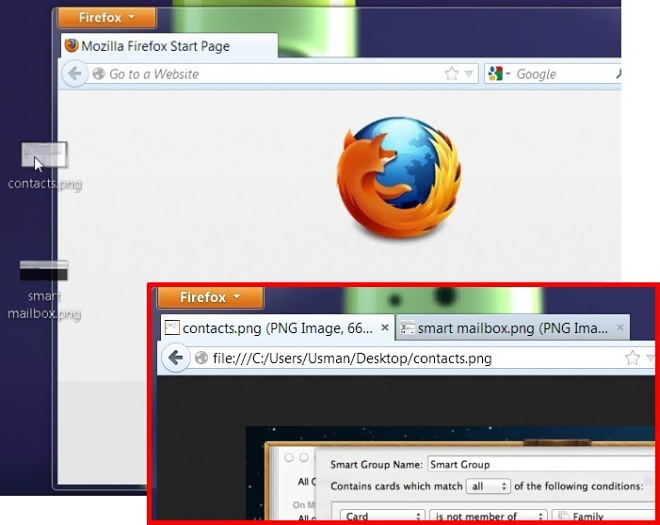Switch to the contacts.png tab

277,328
